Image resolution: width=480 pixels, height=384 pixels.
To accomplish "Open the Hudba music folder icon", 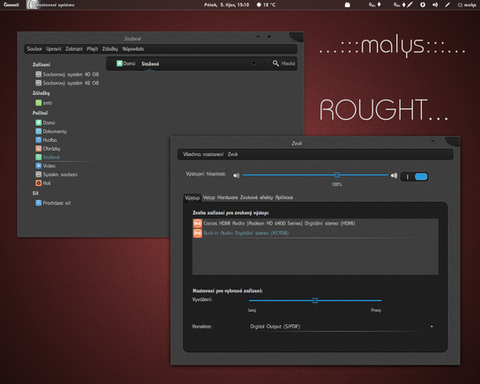I will coord(39,140).
